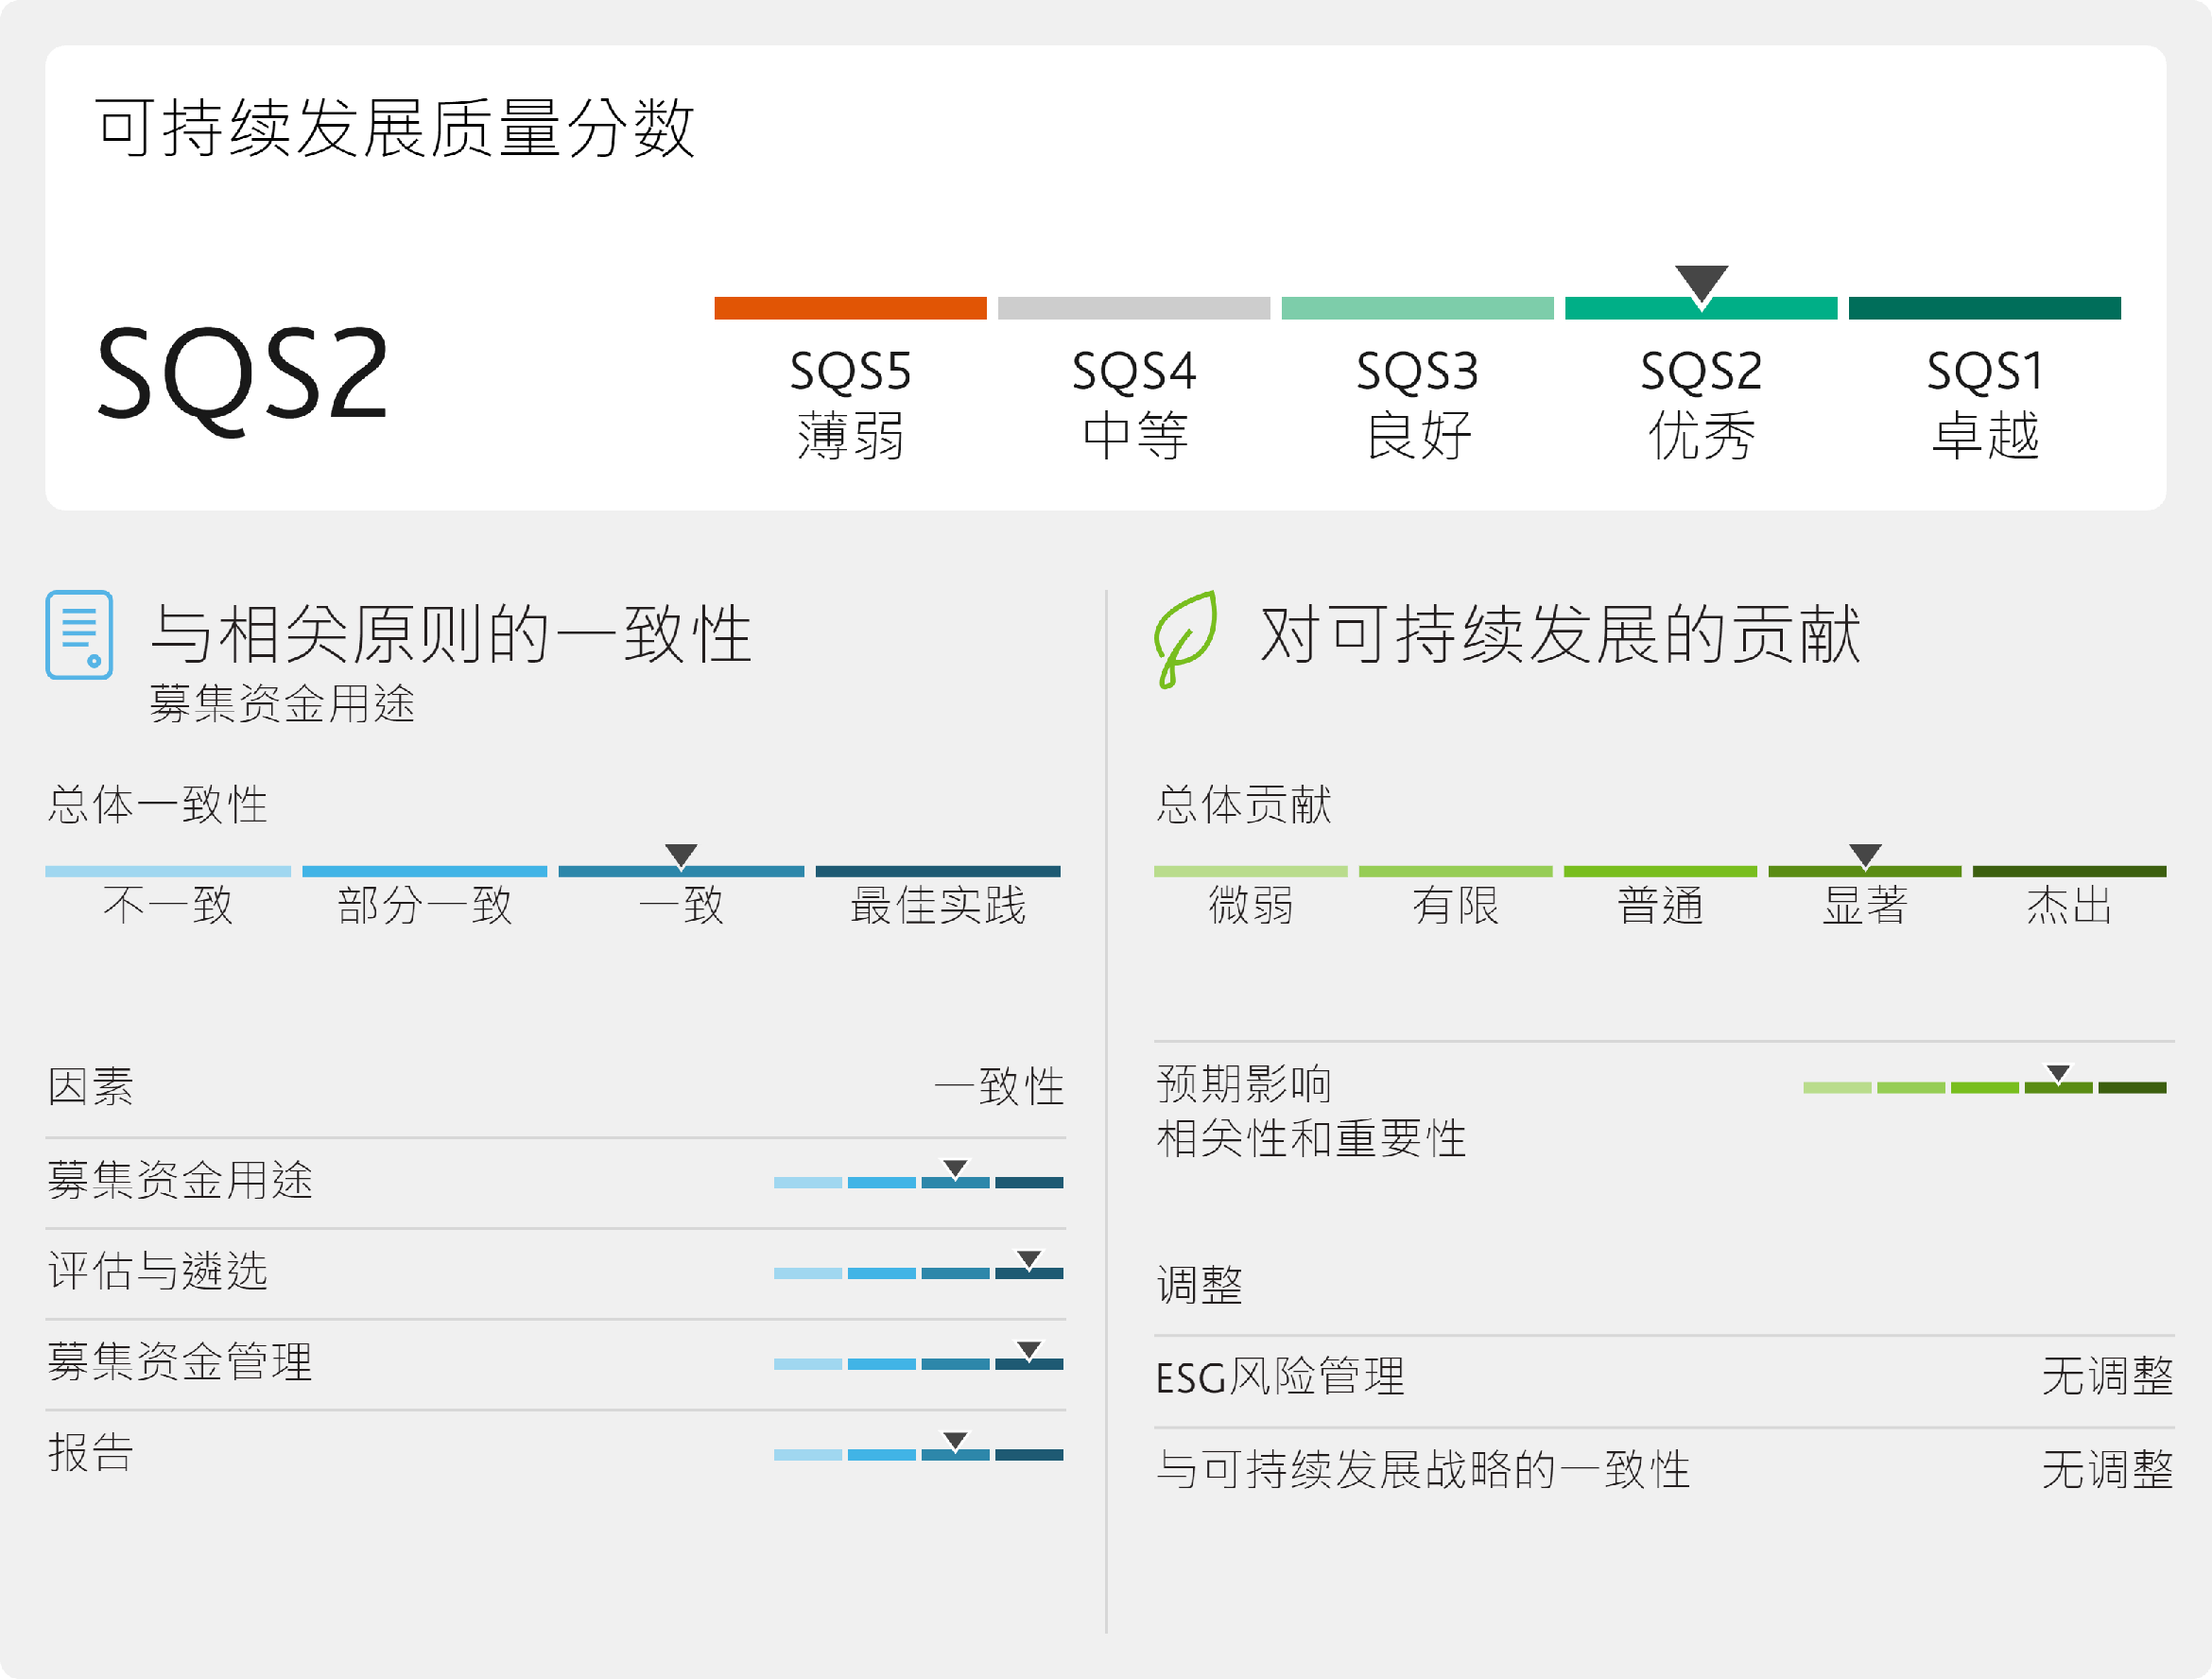The image size is (2212, 1679).
Task: Click the orange SQS5 color bar
Action: coord(850,308)
